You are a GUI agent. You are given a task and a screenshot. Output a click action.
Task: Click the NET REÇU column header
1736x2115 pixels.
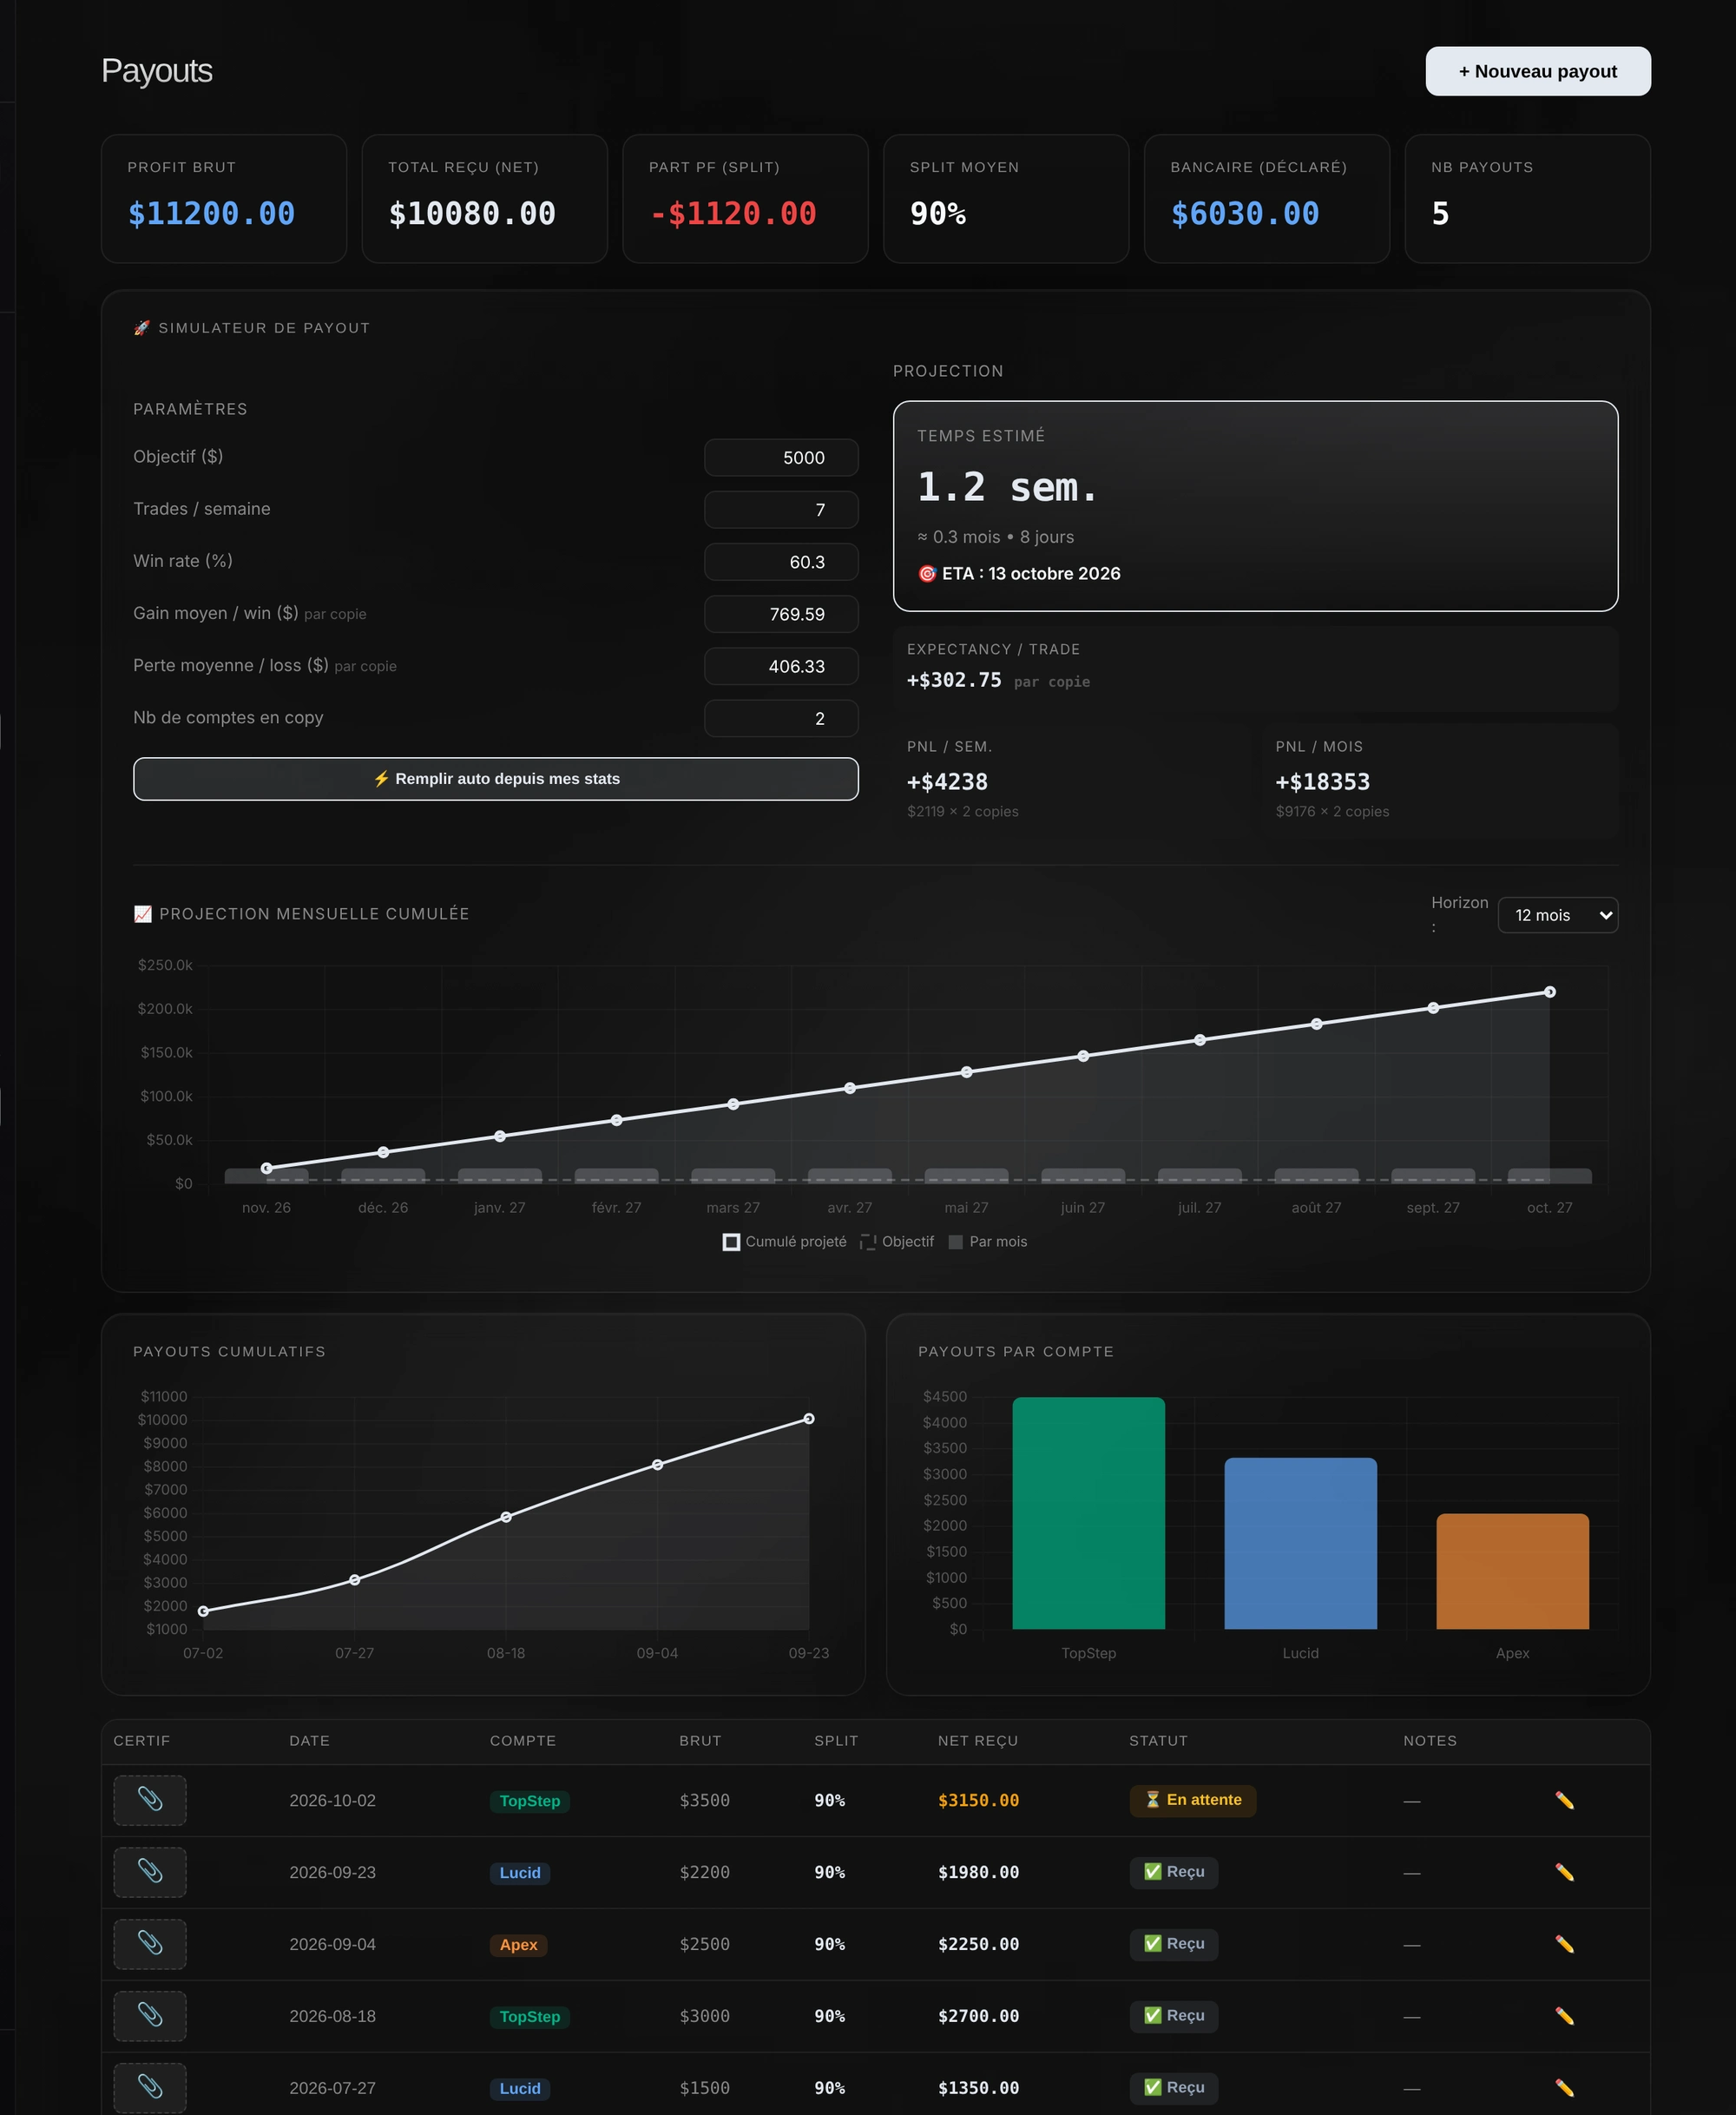pyautogui.click(x=977, y=1741)
